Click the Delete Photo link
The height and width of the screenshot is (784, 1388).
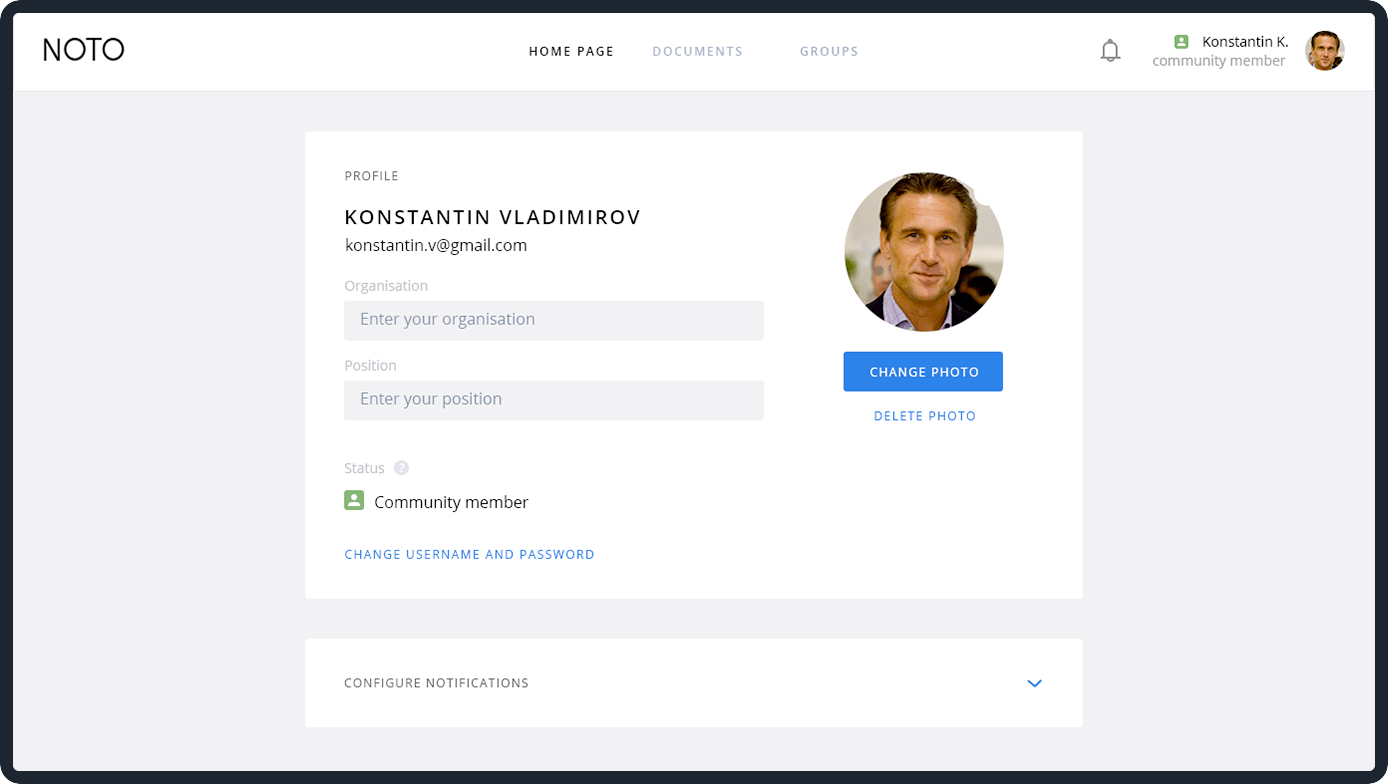click(x=925, y=416)
